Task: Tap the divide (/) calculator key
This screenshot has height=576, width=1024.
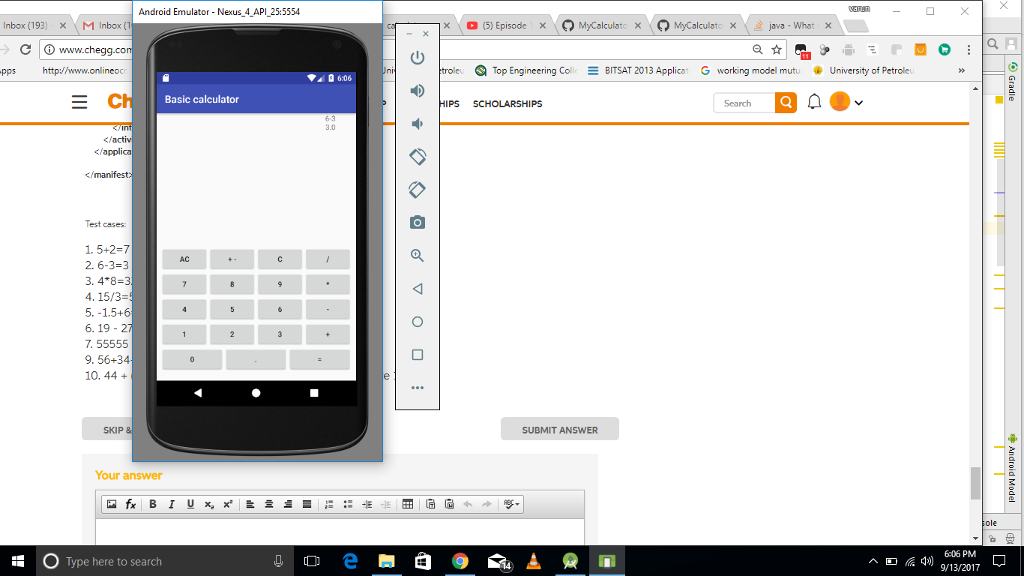Action: [x=327, y=259]
